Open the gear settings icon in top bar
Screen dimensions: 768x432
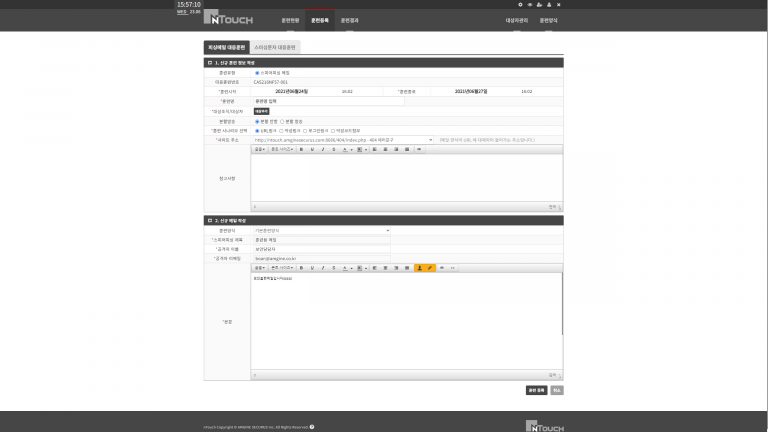click(520, 4)
